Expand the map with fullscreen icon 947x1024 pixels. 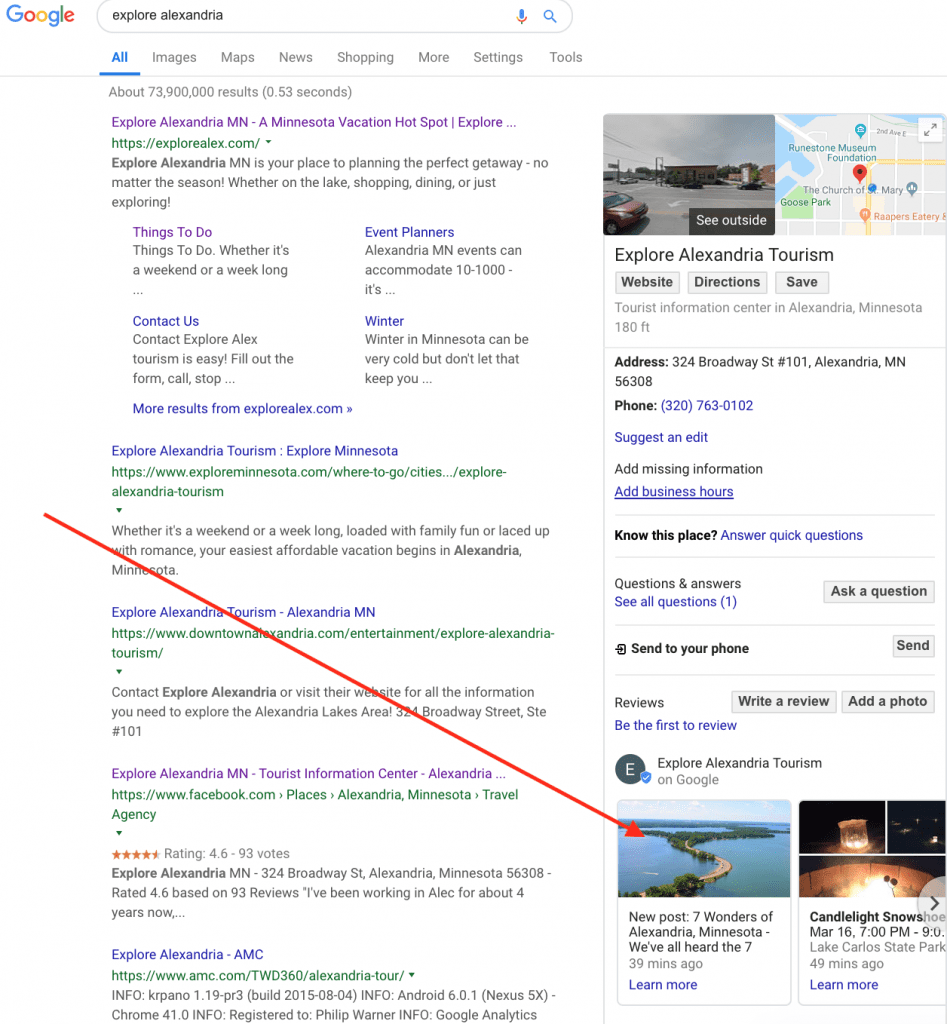tap(930, 129)
